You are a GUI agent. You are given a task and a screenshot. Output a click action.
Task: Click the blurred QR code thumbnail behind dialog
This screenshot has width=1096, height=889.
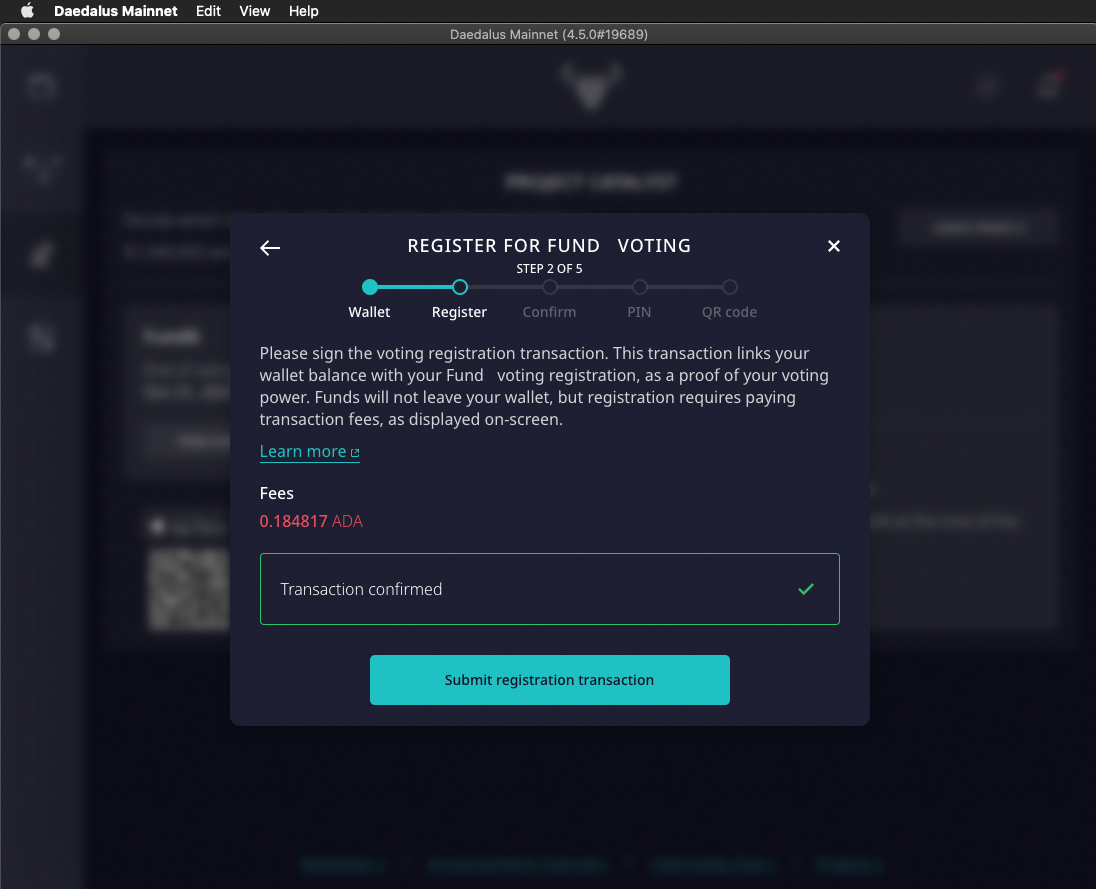point(188,590)
